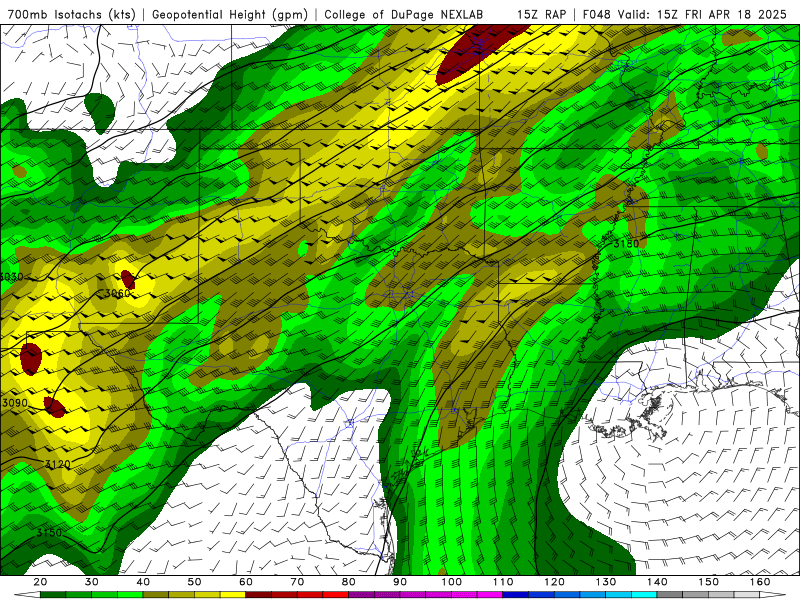This screenshot has width=800, height=600.
Task: Click the 30 value on the color scale
Action: point(92,582)
